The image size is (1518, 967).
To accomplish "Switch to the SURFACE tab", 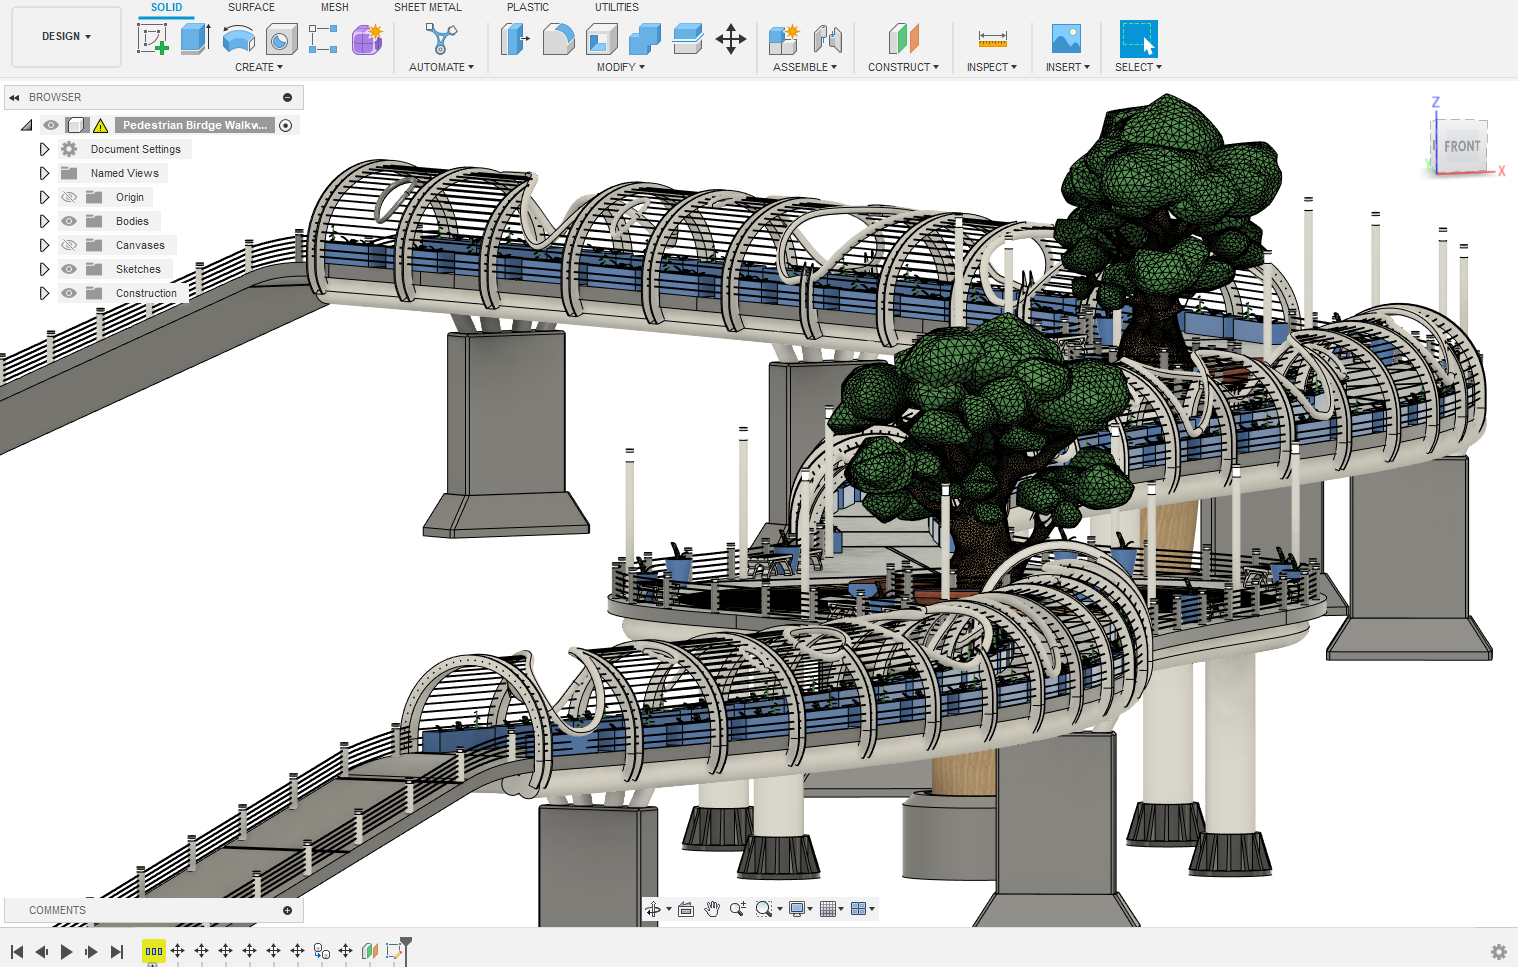I will coord(250,7).
